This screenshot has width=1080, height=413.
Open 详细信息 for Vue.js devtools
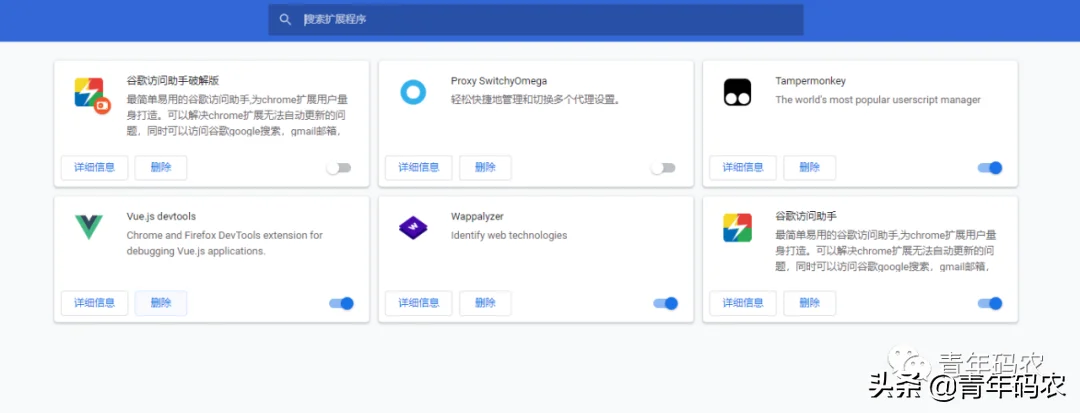click(x=94, y=304)
